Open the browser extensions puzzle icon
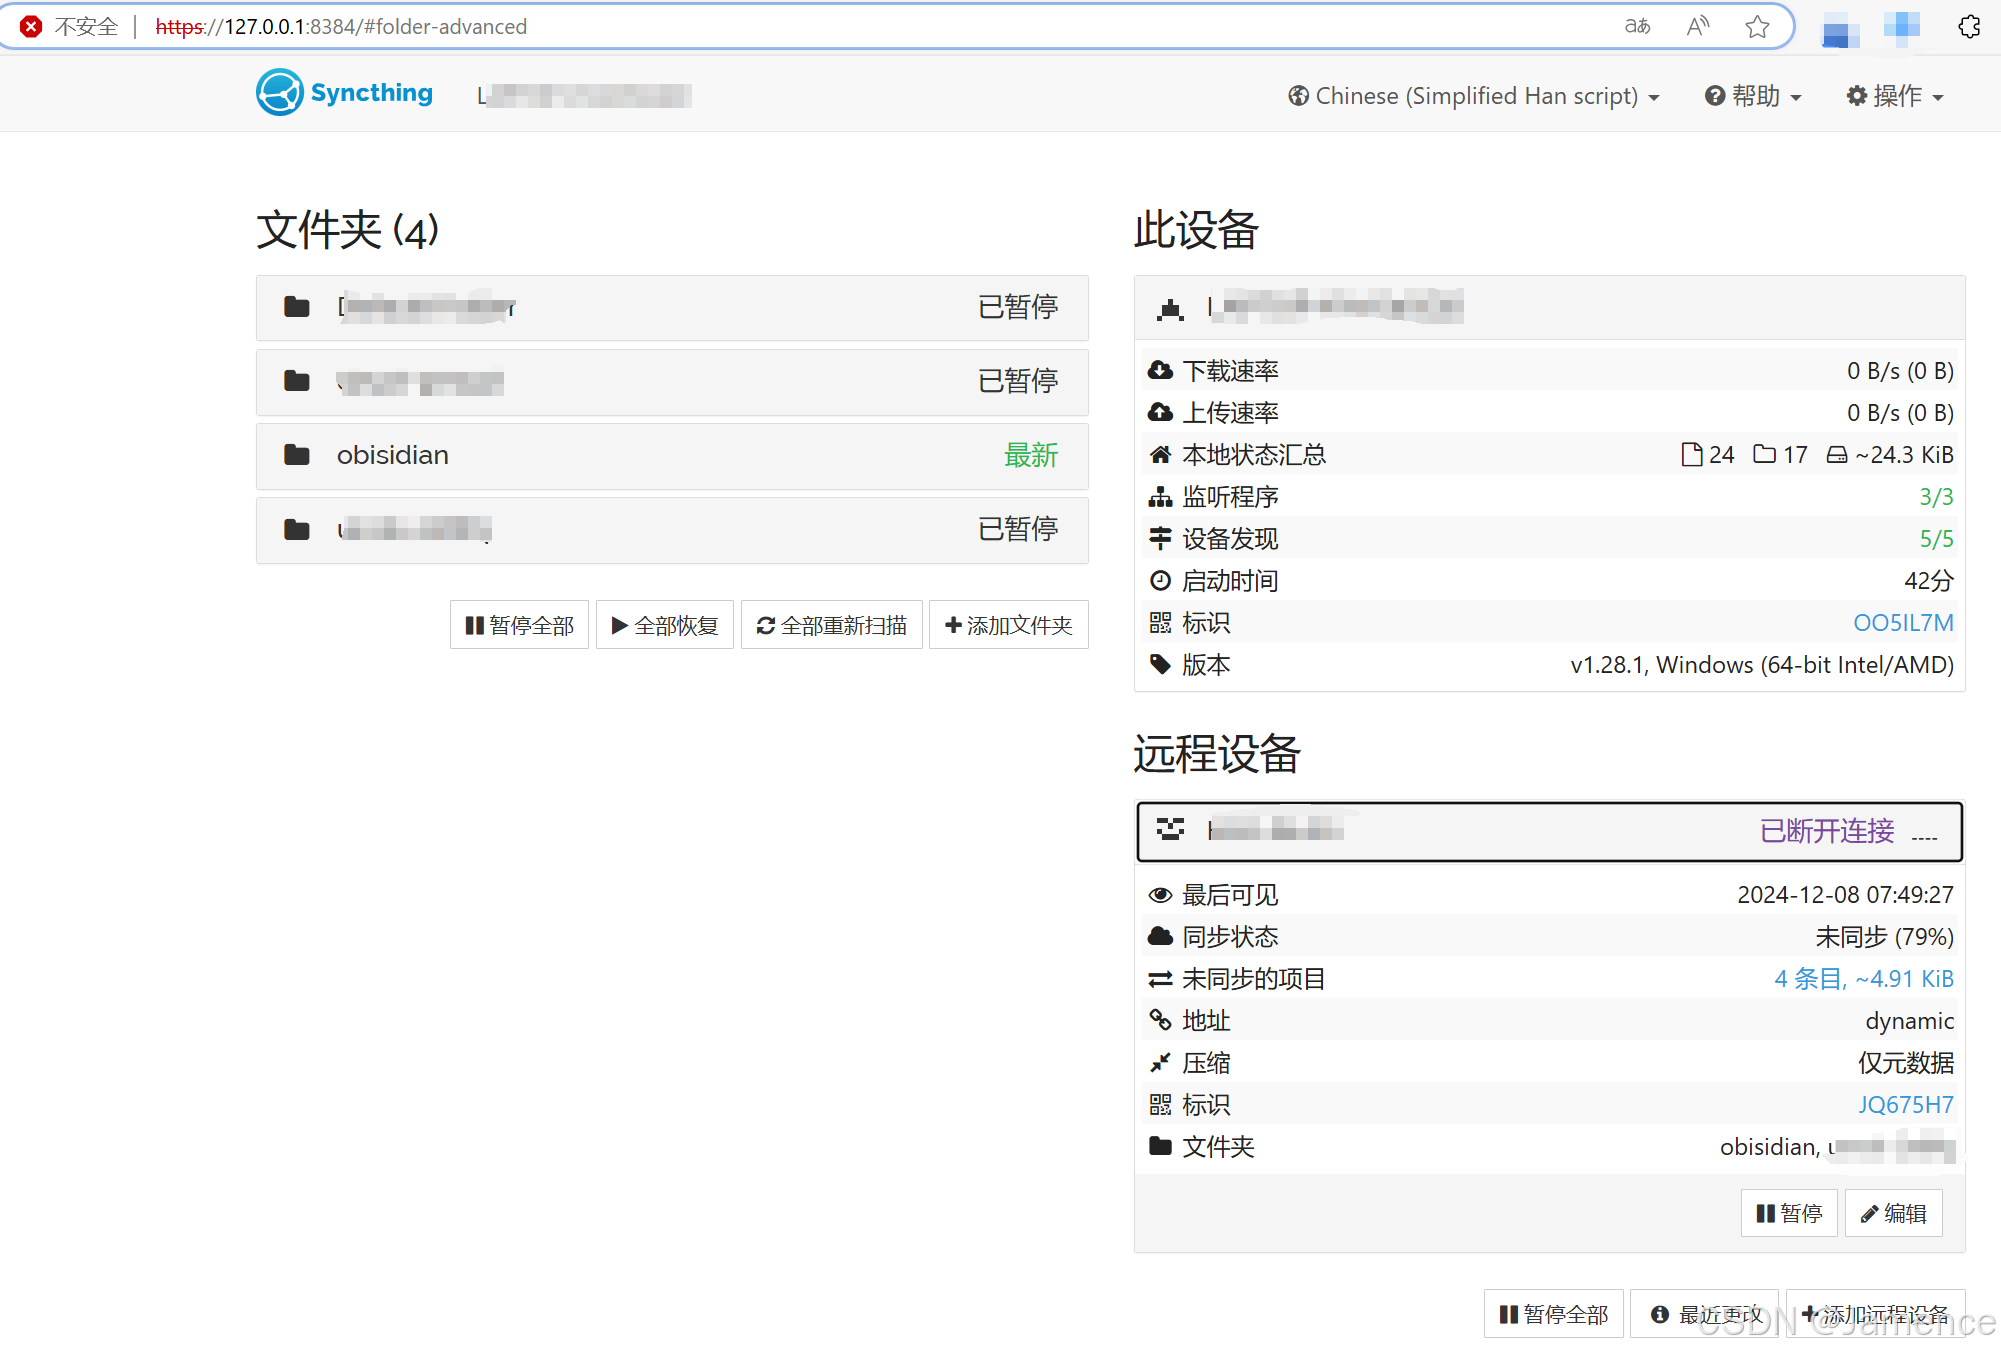Screen dimensions: 2001x1356 1969,27
